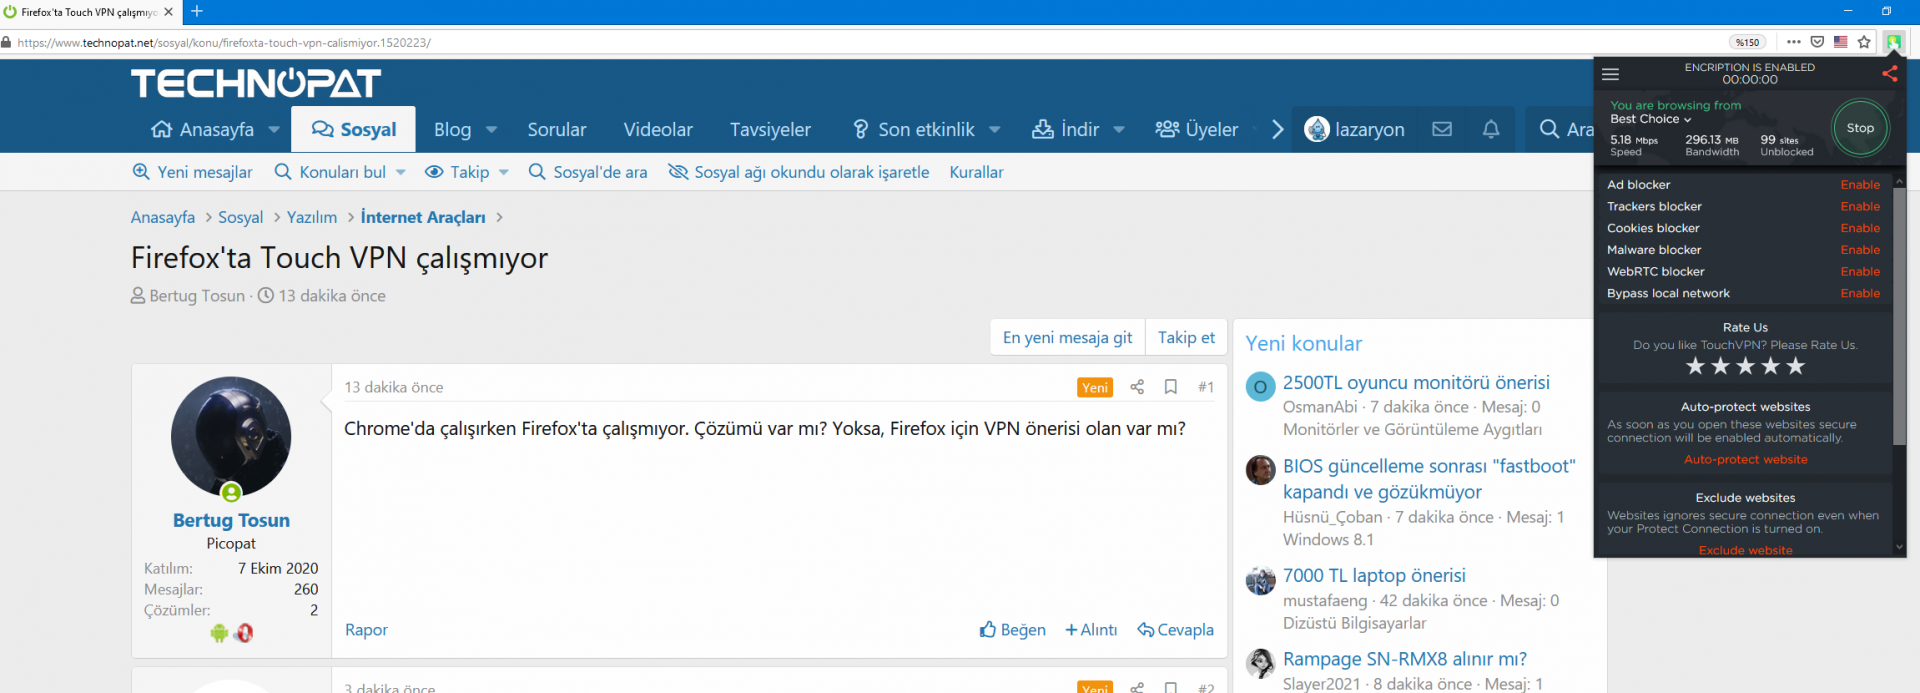This screenshot has width=1920, height=693.
Task: Click the URL address field
Action: pos(860,42)
